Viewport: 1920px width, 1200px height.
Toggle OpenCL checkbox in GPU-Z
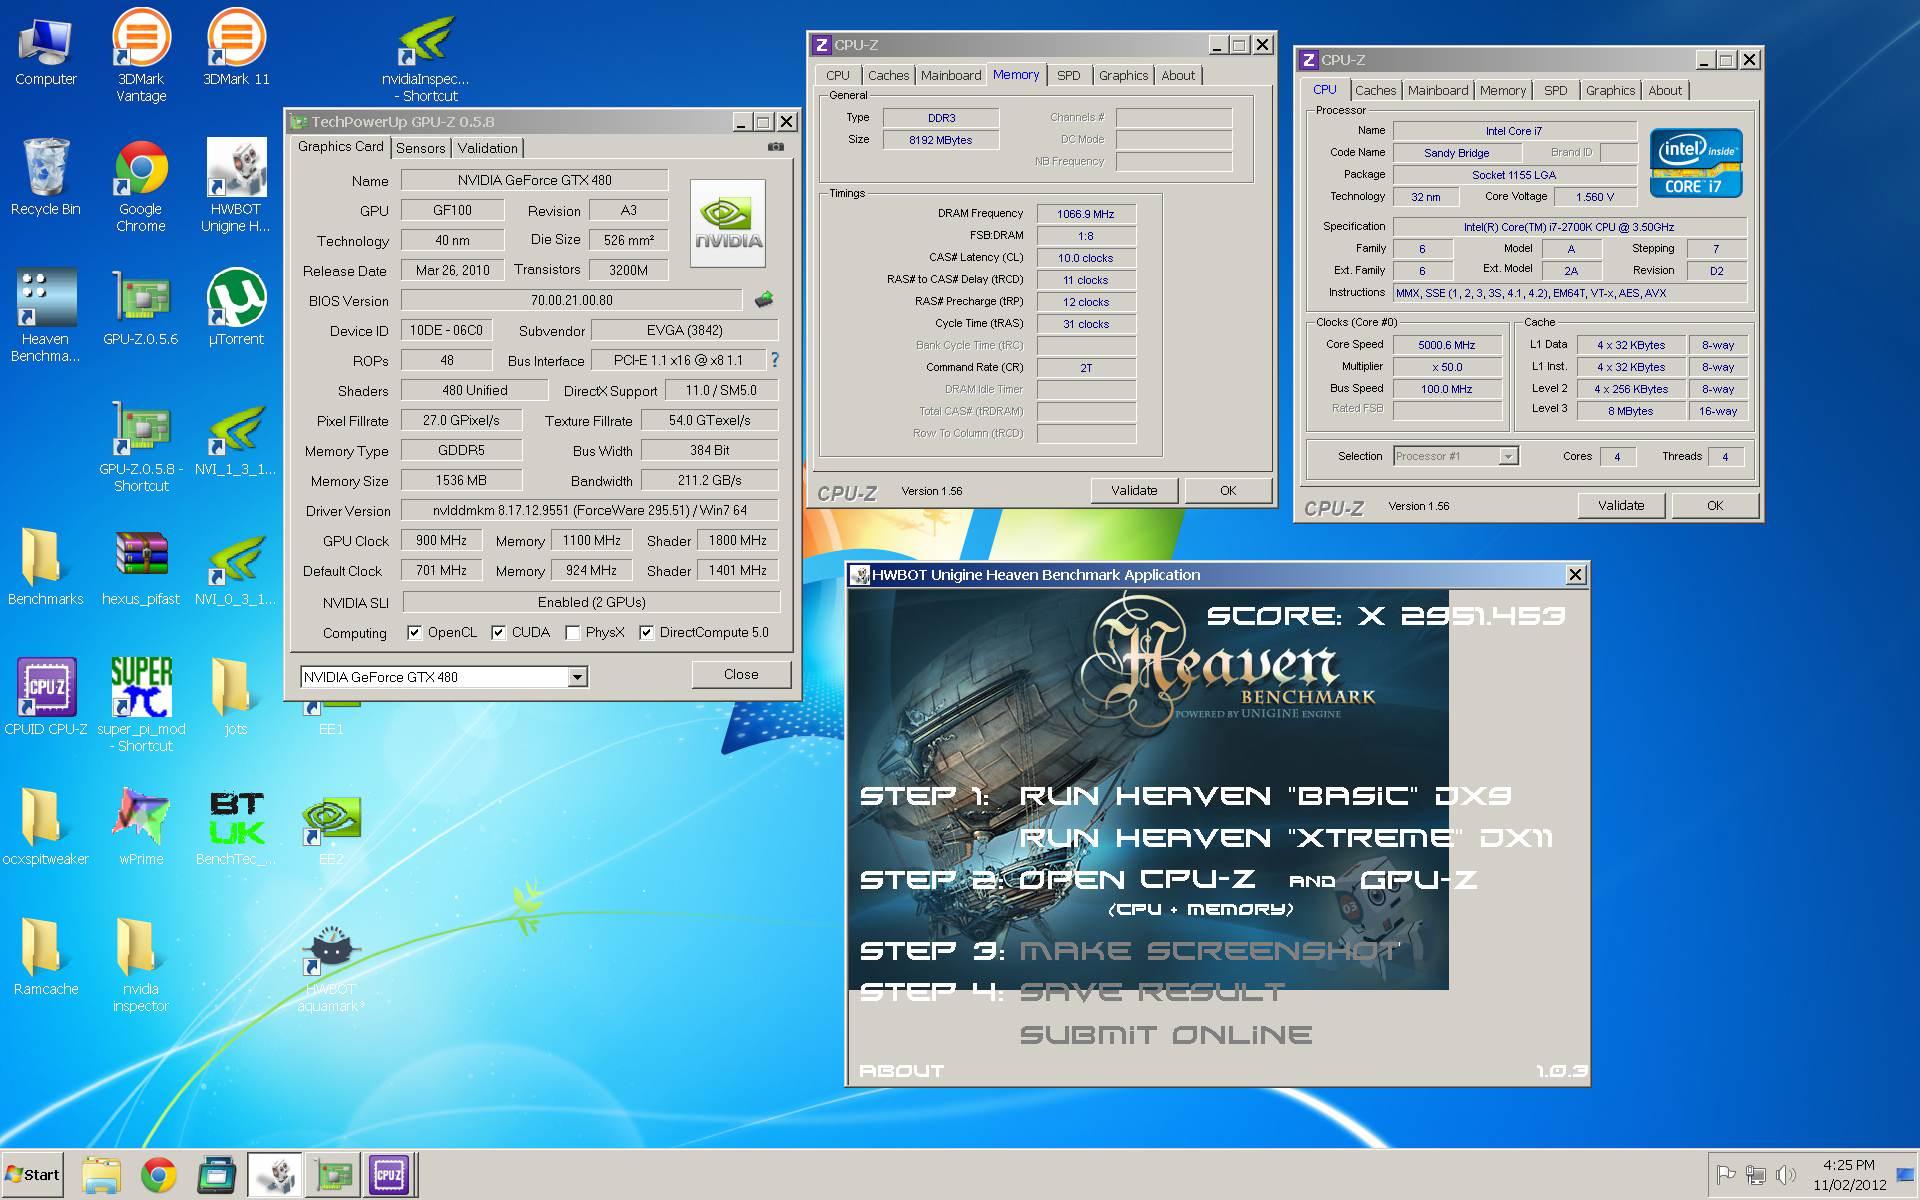[414, 632]
